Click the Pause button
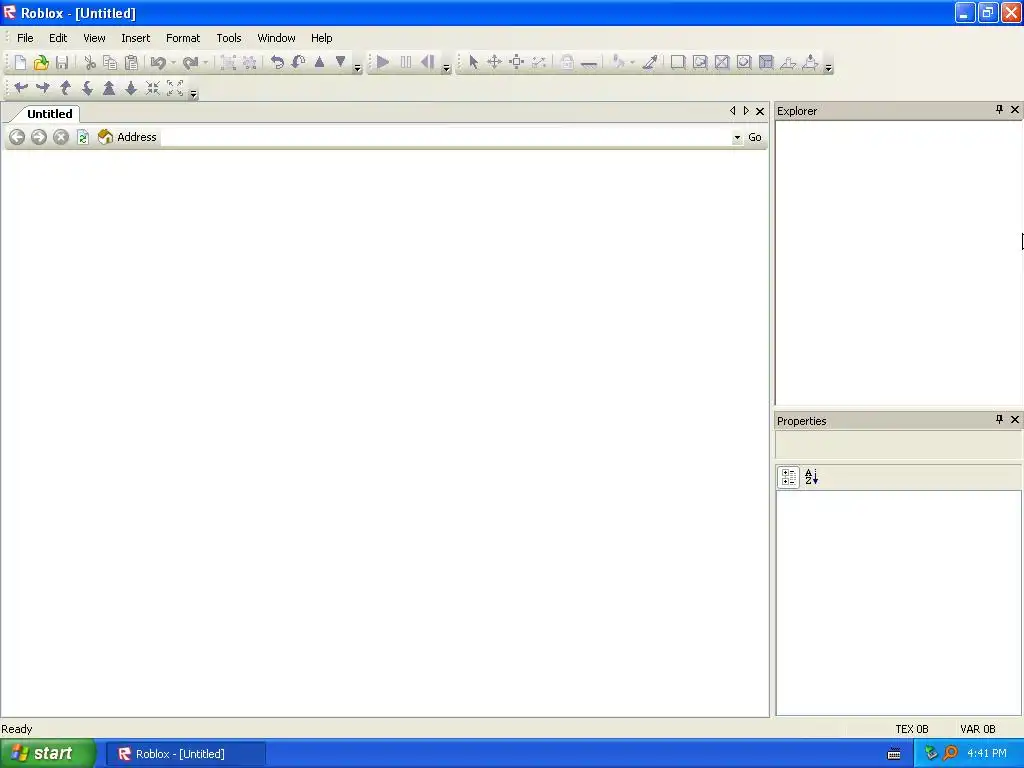The image size is (1024, 768). tap(406, 63)
